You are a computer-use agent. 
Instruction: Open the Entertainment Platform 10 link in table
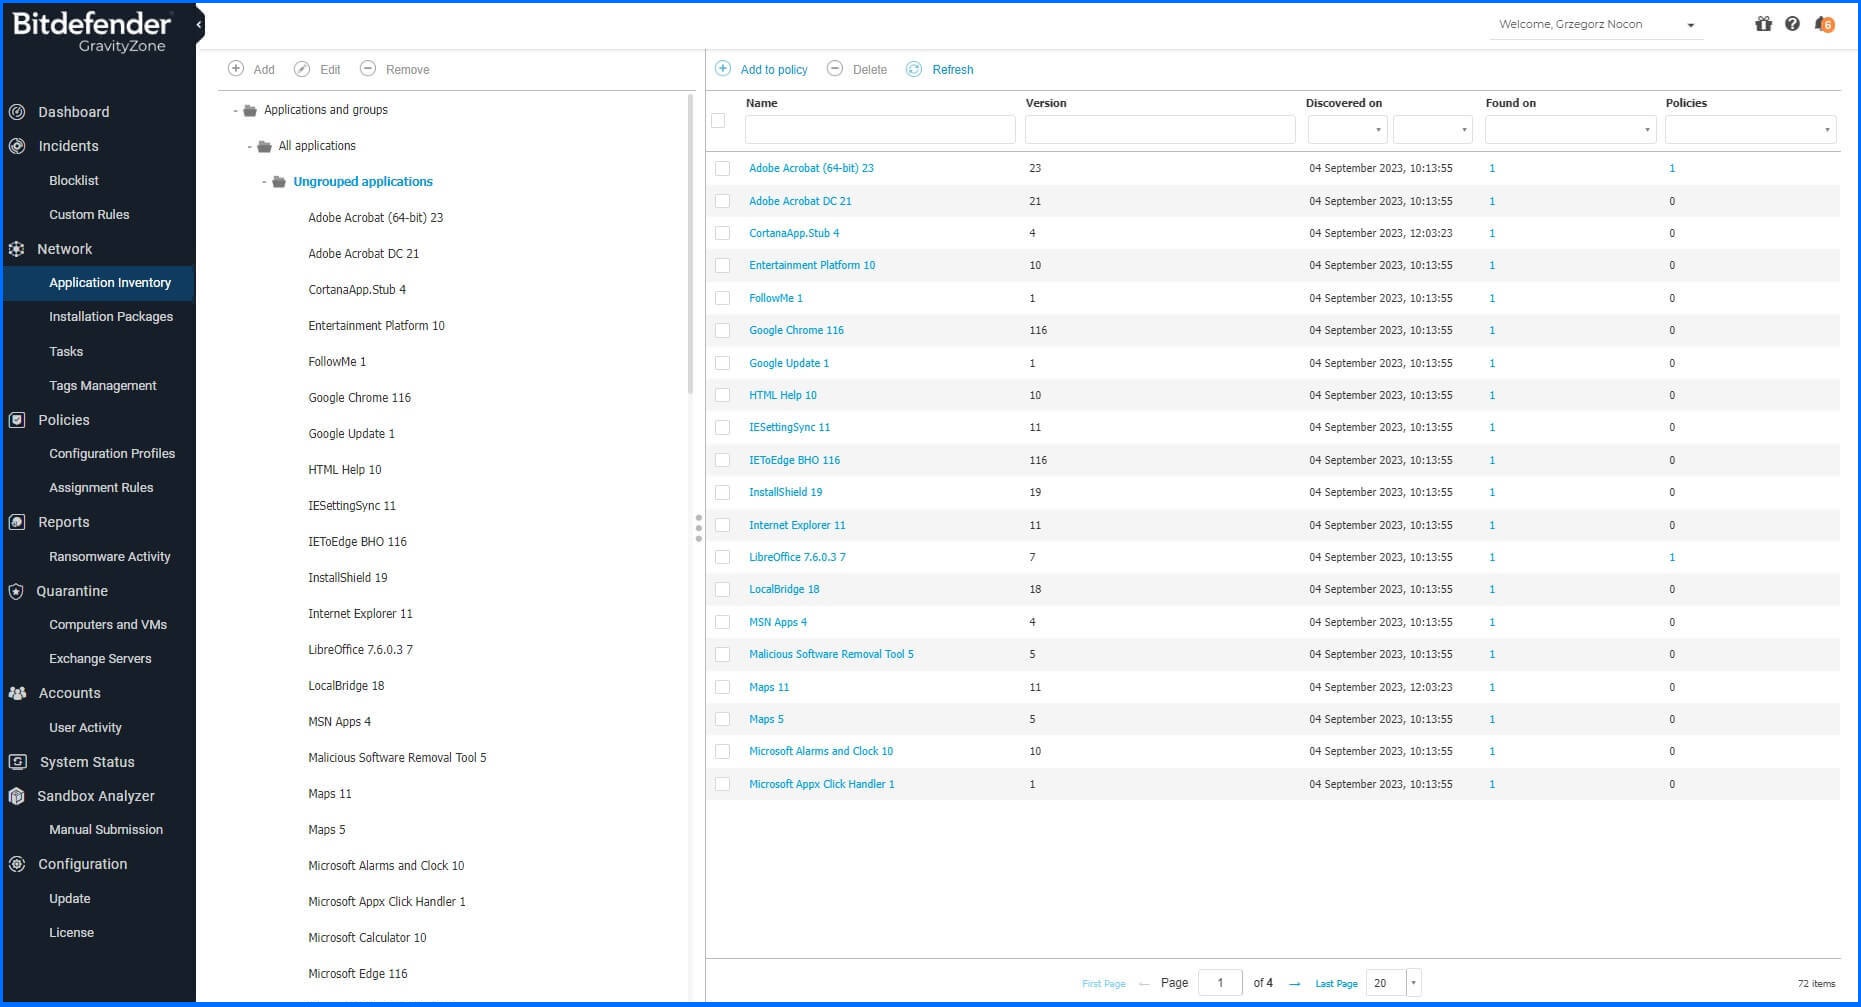[812, 266]
